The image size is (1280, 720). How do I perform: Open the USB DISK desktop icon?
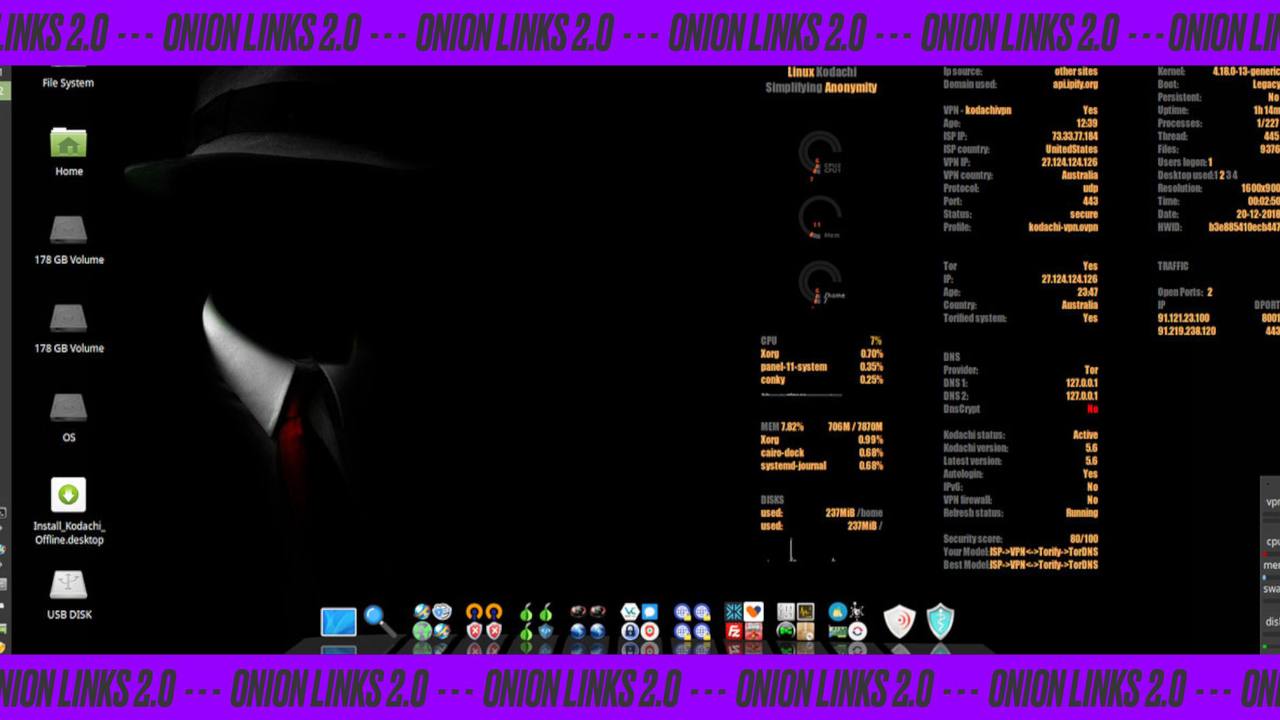pyautogui.click(x=68, y=585)
